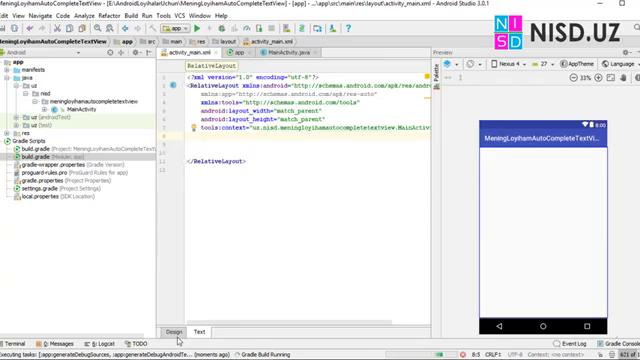The height and width of the screenshot is (360, 640).
Task: Run the app with green play icon
Action: (x=197, y=28)
